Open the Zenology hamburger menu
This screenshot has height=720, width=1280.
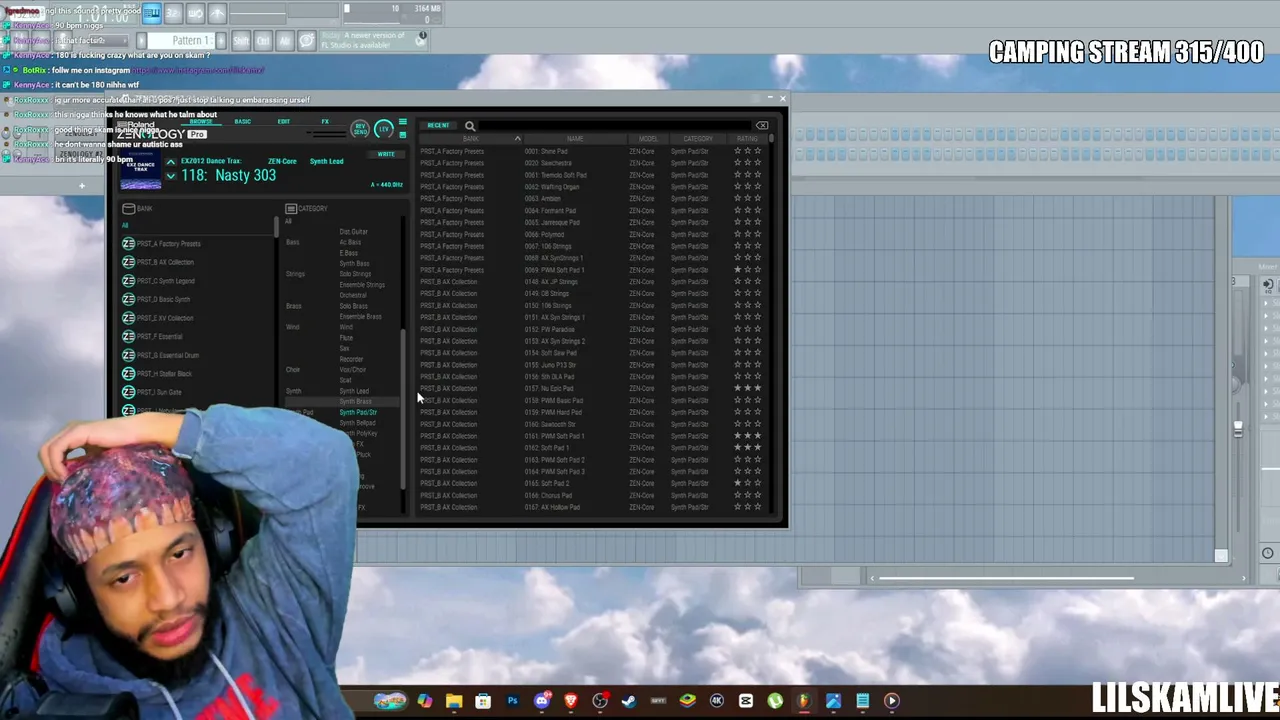(403, 123)
